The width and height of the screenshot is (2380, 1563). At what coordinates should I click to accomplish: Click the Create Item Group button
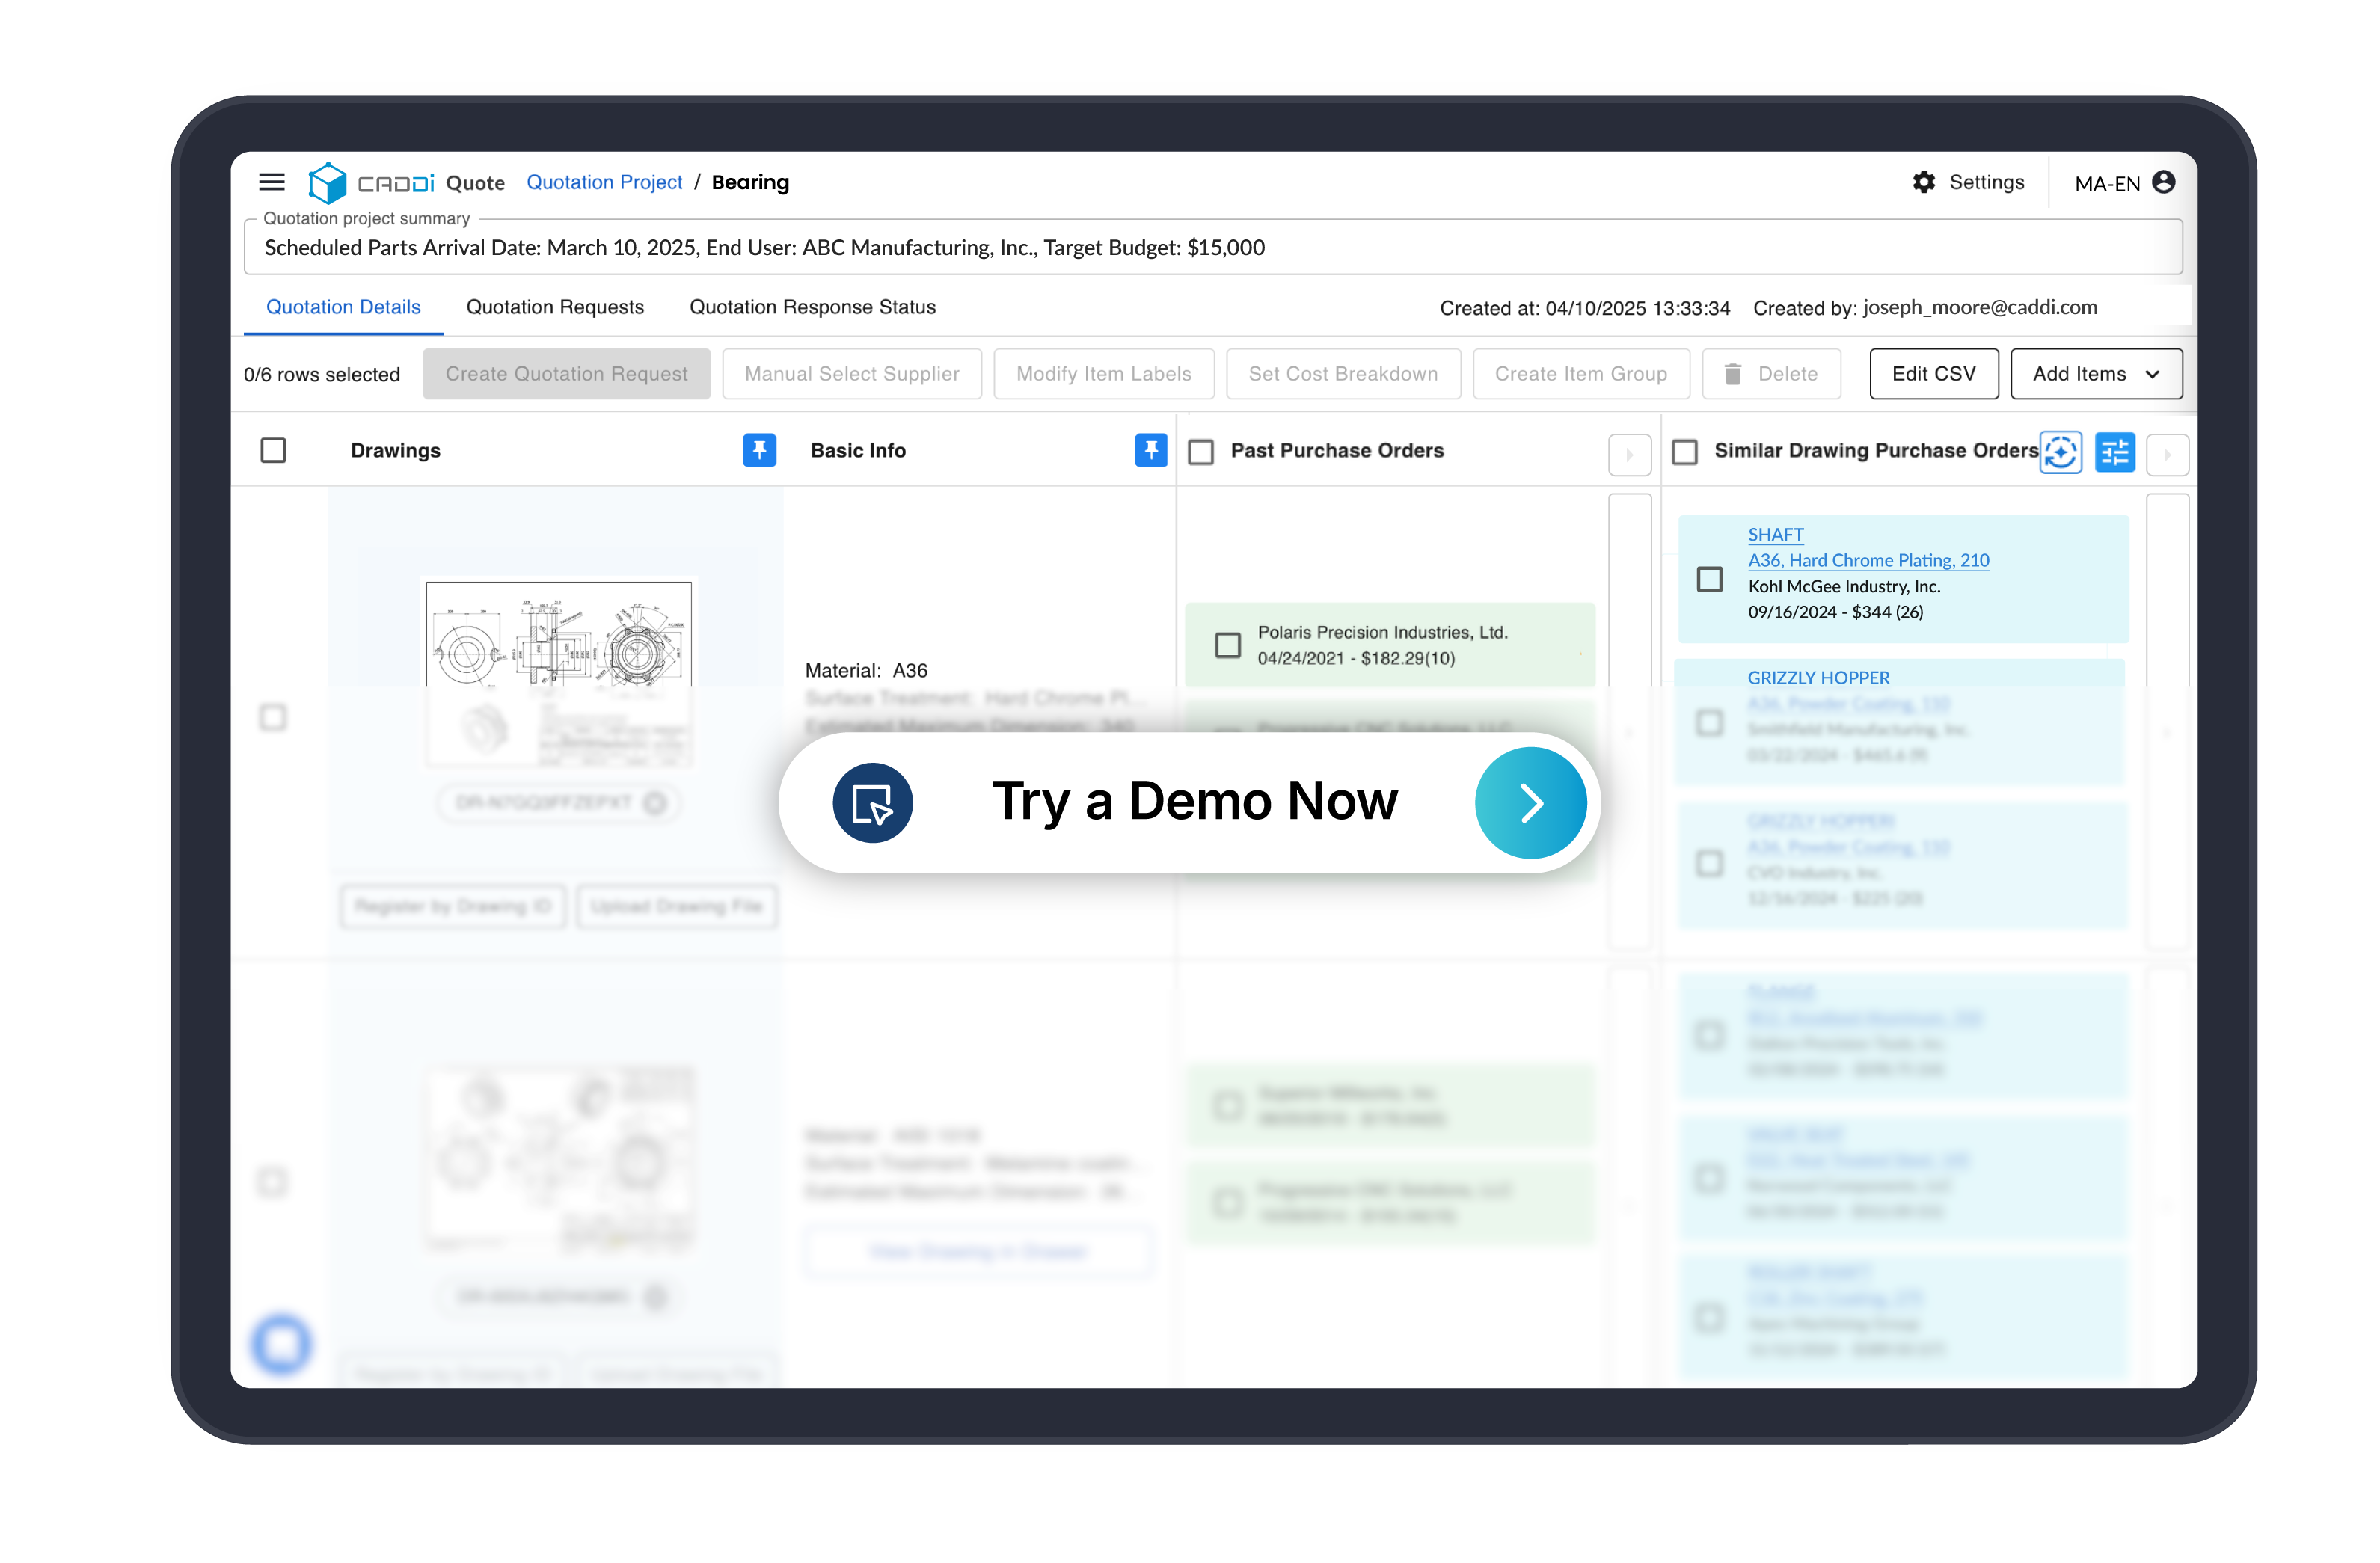pos(1581,374)
